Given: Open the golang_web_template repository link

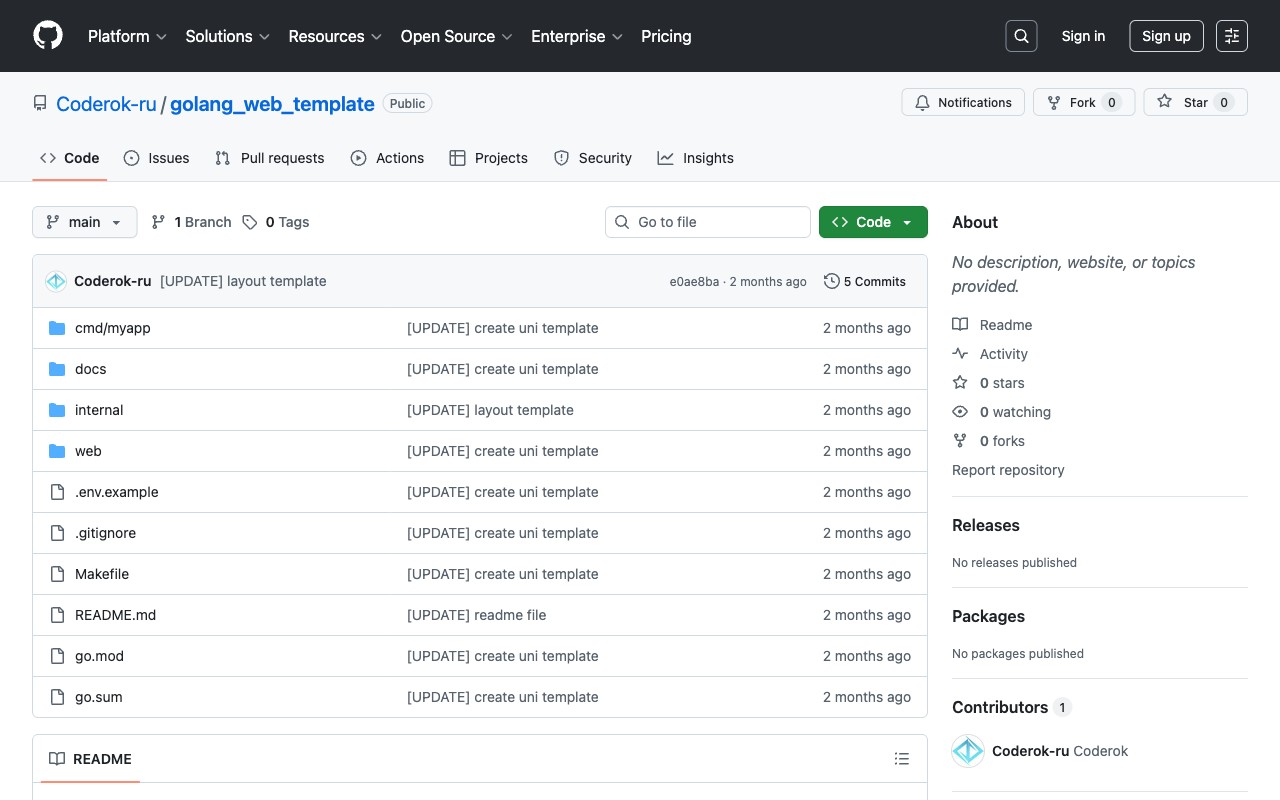Looking at the screenshot, I should (x=272, y=104).
